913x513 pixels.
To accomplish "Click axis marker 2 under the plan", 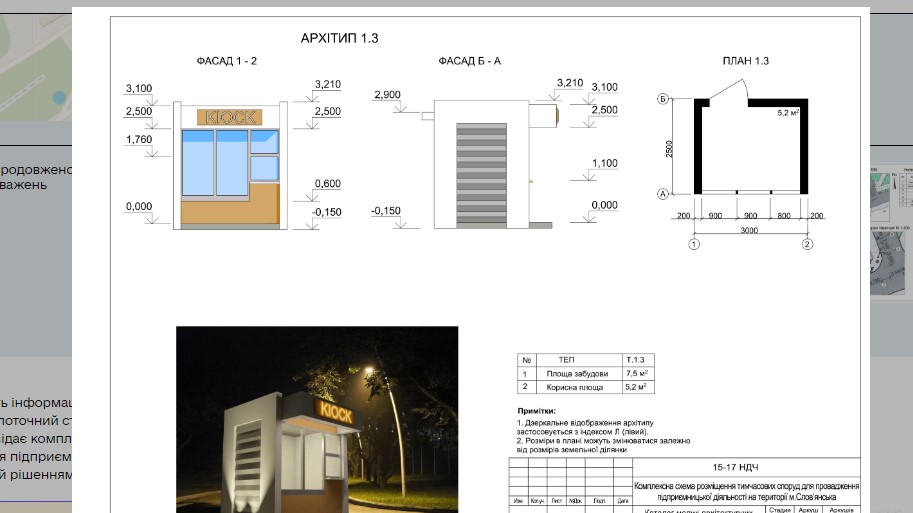I will pos(807,244).
